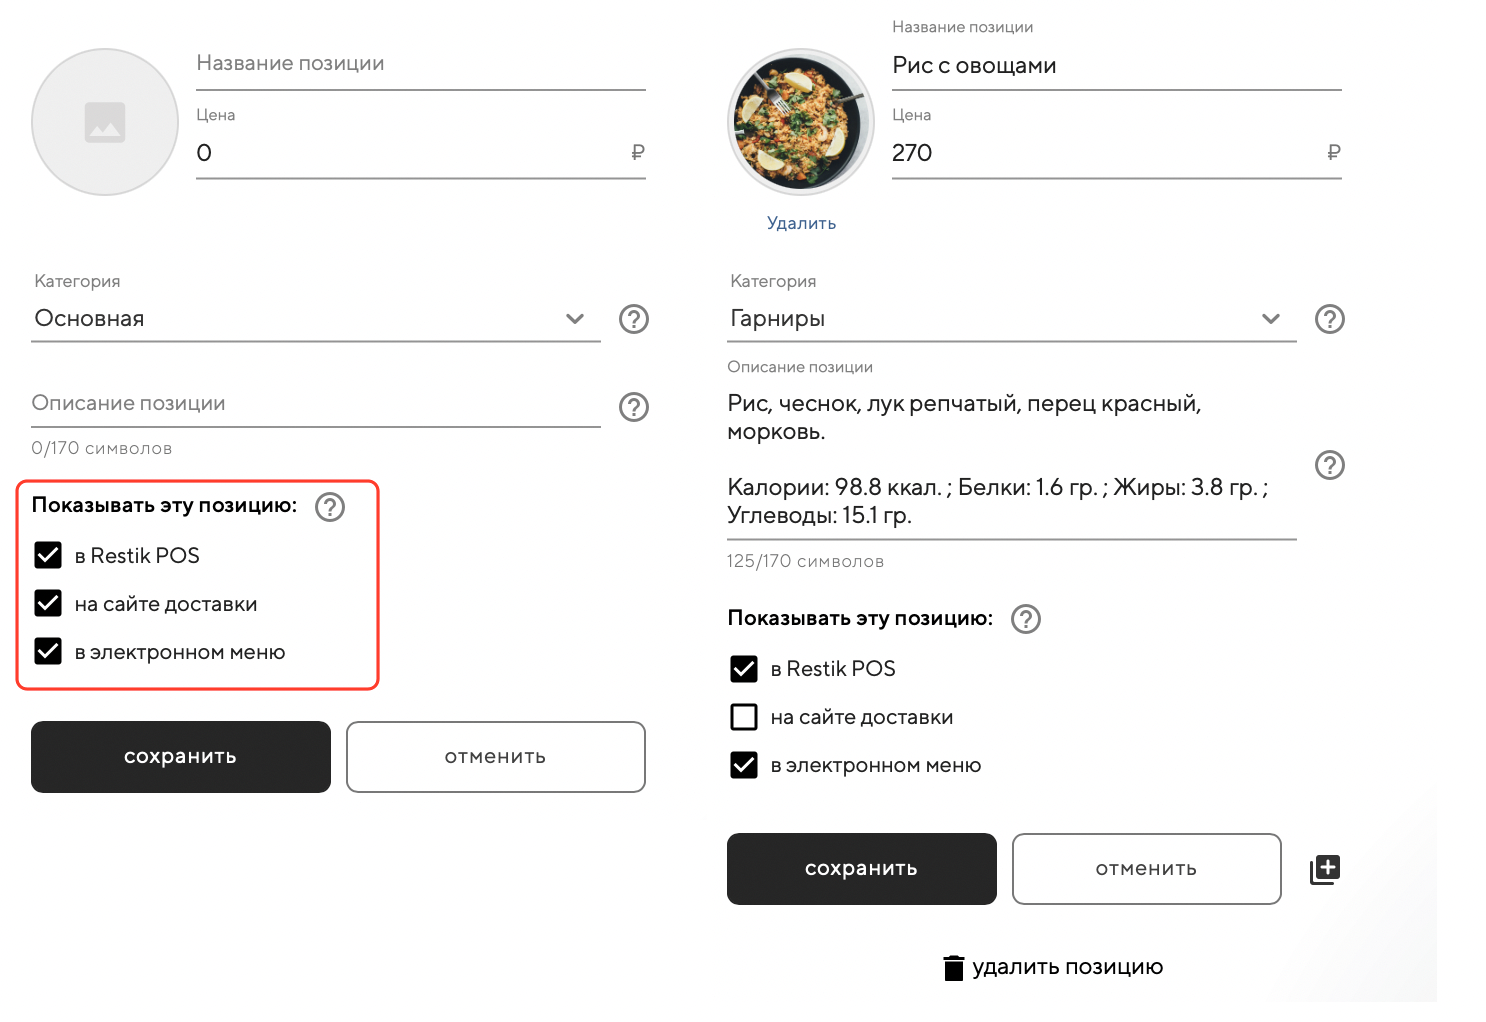Click the image placeholder in the empty form
Viewport: 1486px width, 1022px height.
[105, 122]
